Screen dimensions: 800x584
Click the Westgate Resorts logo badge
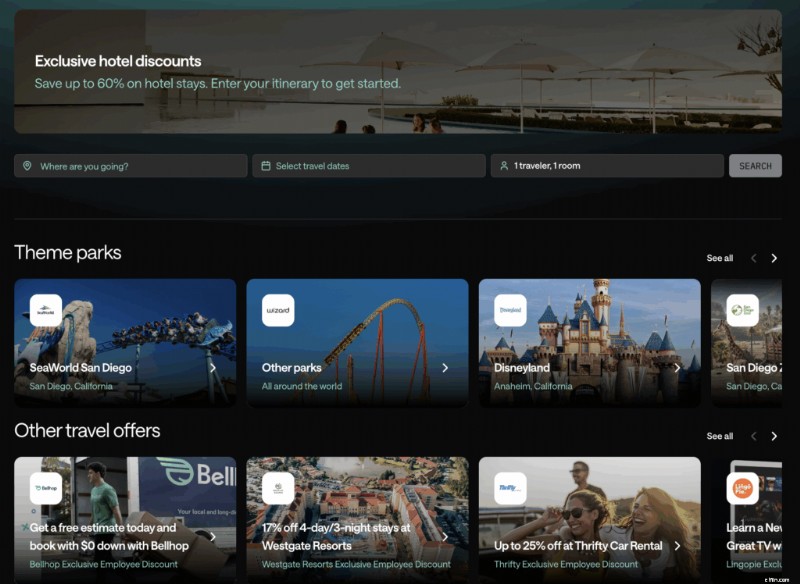click(x=278, y=488)
